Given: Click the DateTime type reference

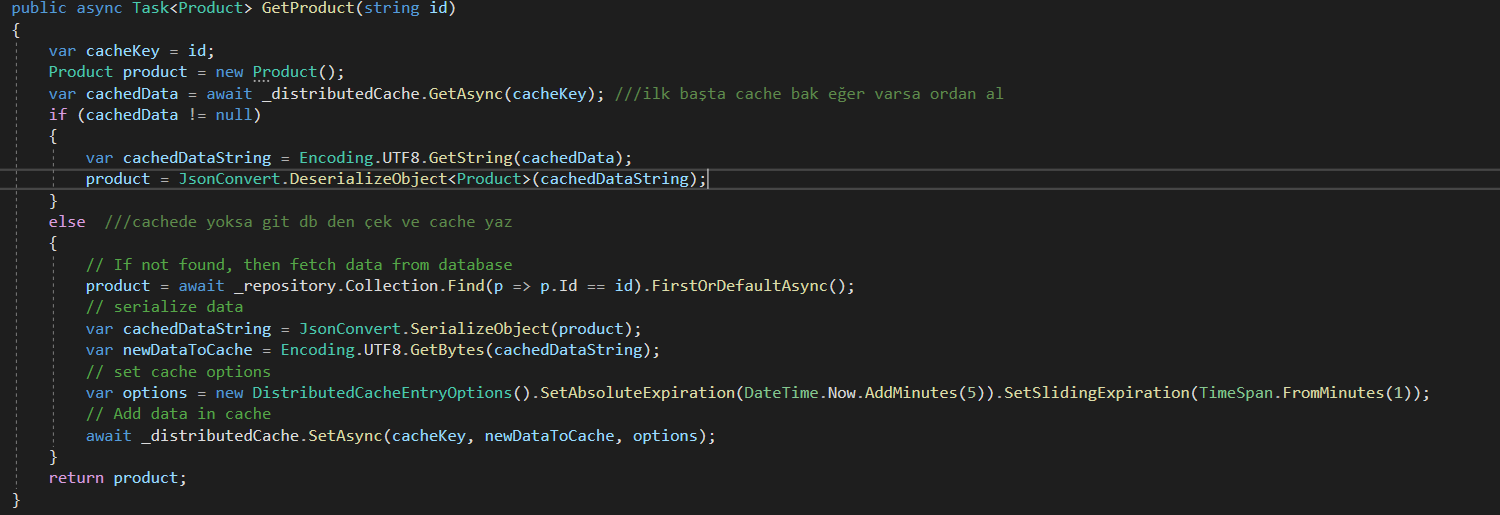Looking at the screenshot, I should (780, 393).
